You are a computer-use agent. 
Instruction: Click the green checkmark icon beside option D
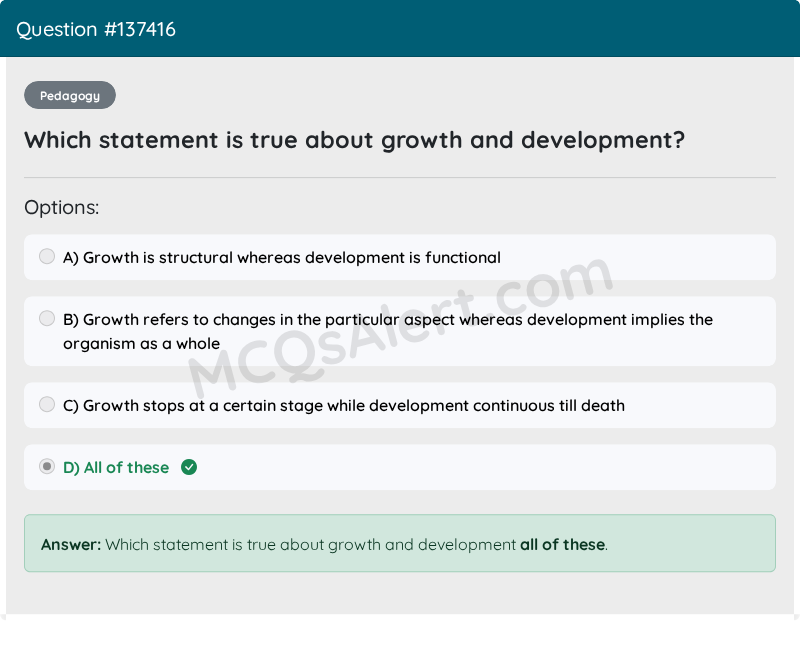189,467
